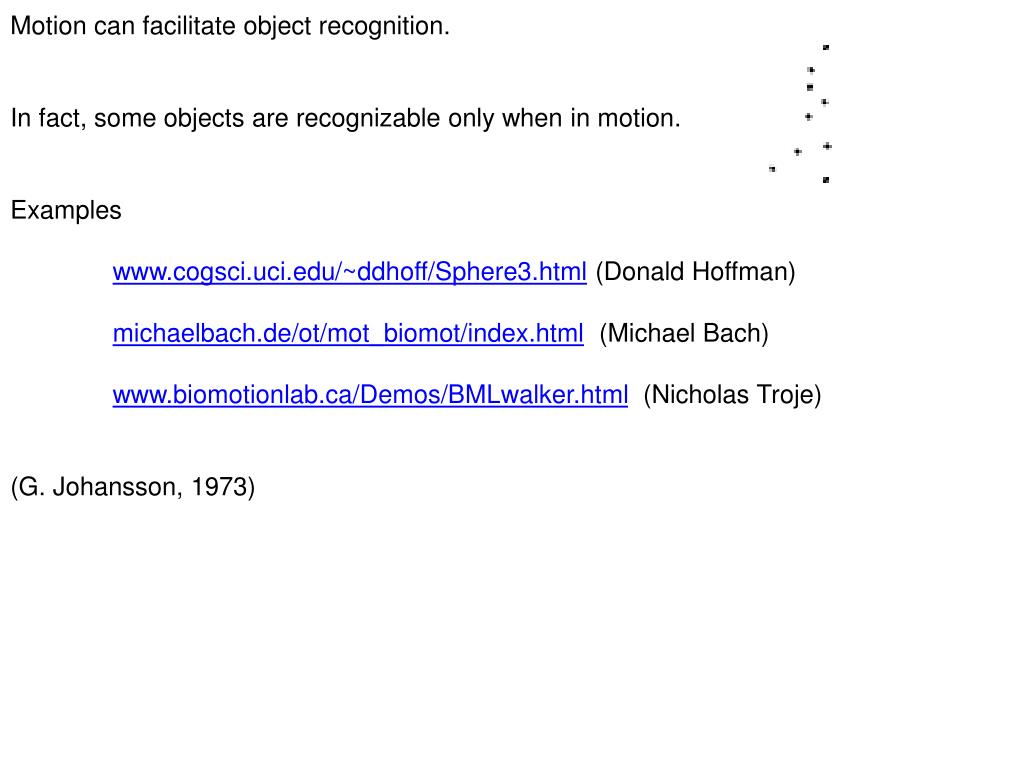Click the lowest dot of the point-light figure
This screenshot has height=768, width=1024.
(826, 180)
